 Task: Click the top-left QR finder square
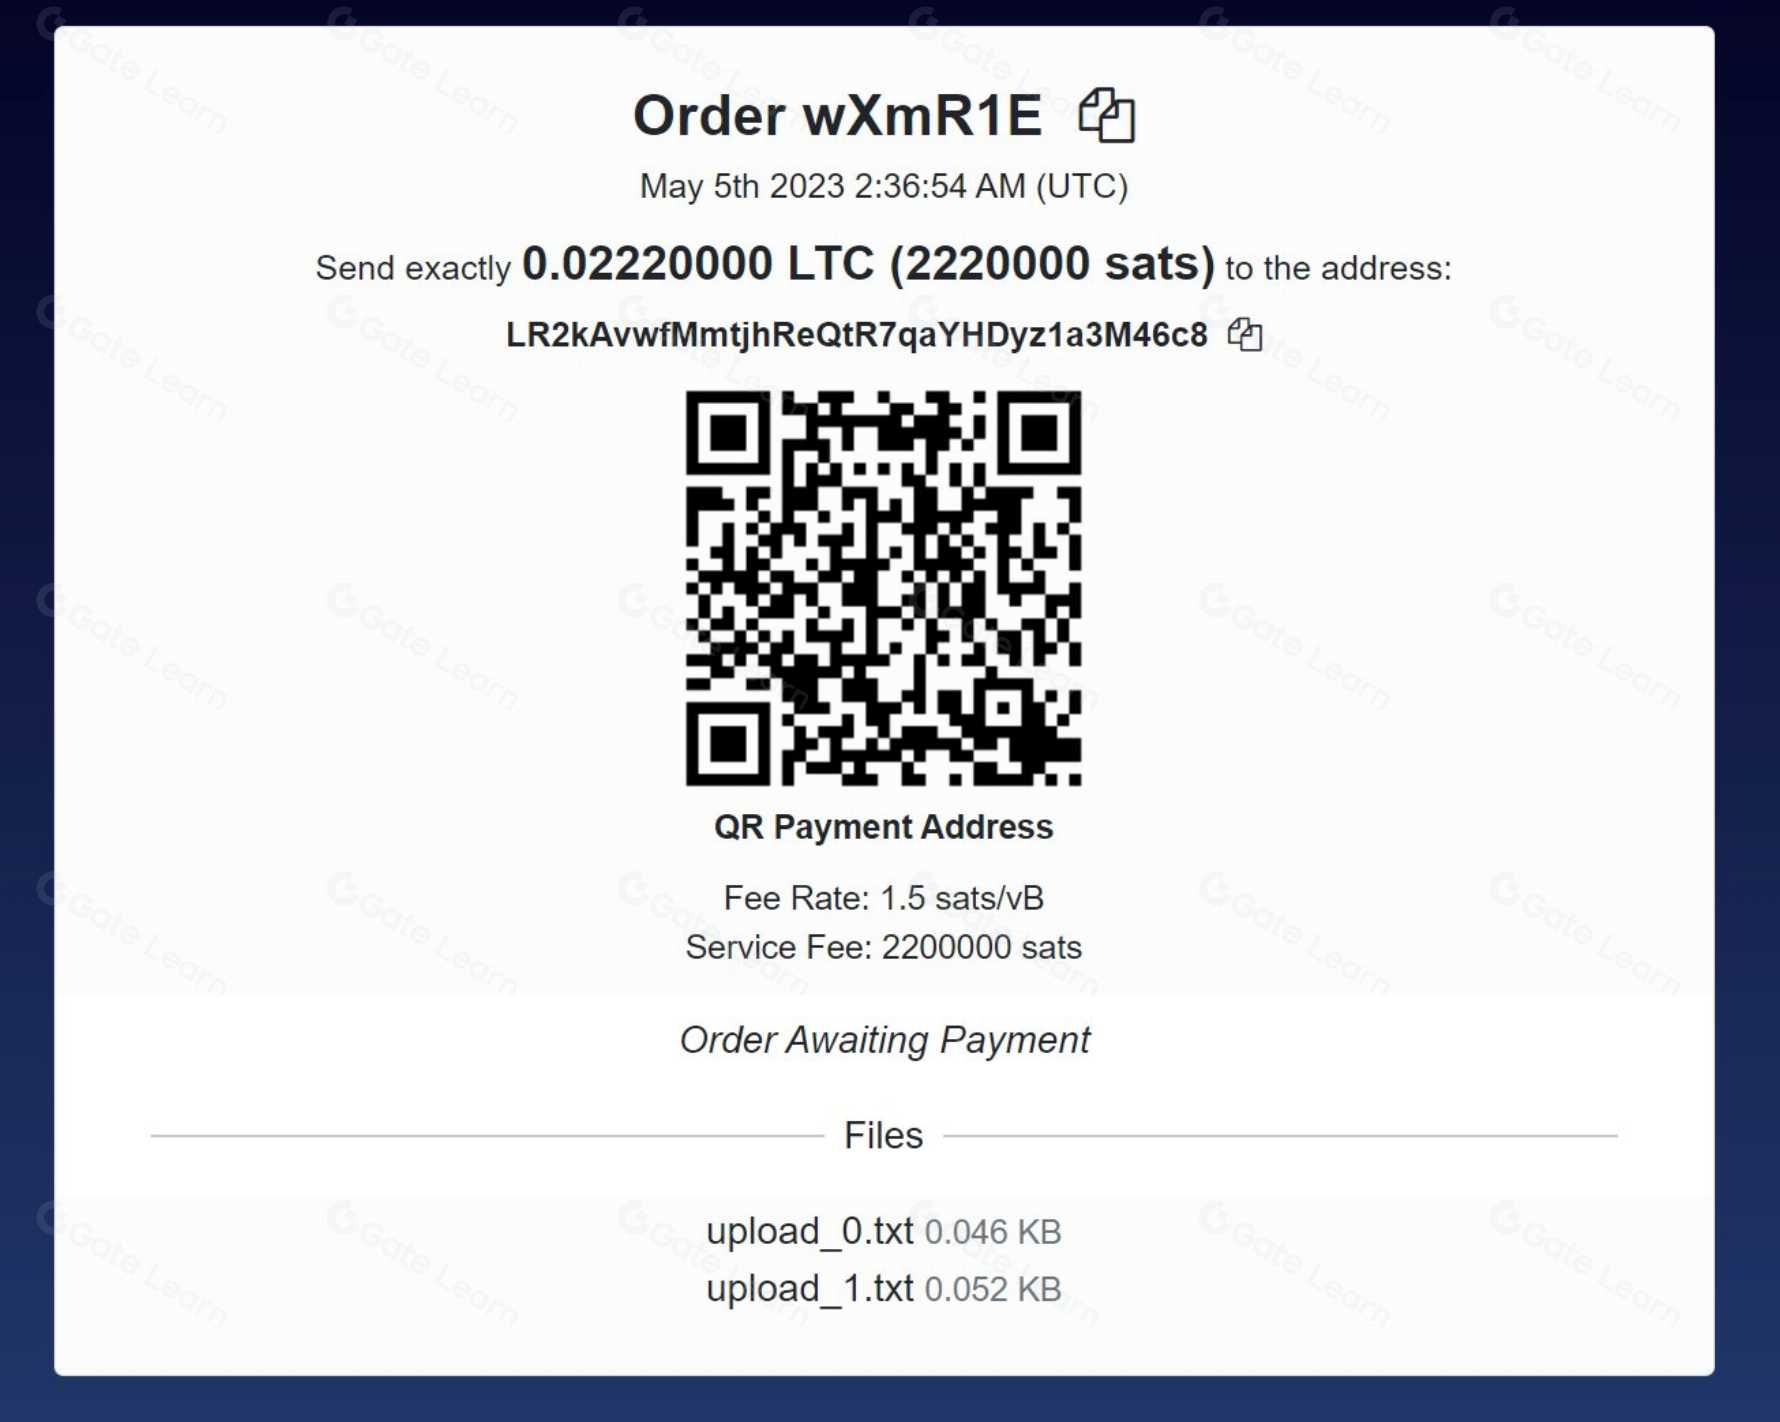(x=728, y=433)
